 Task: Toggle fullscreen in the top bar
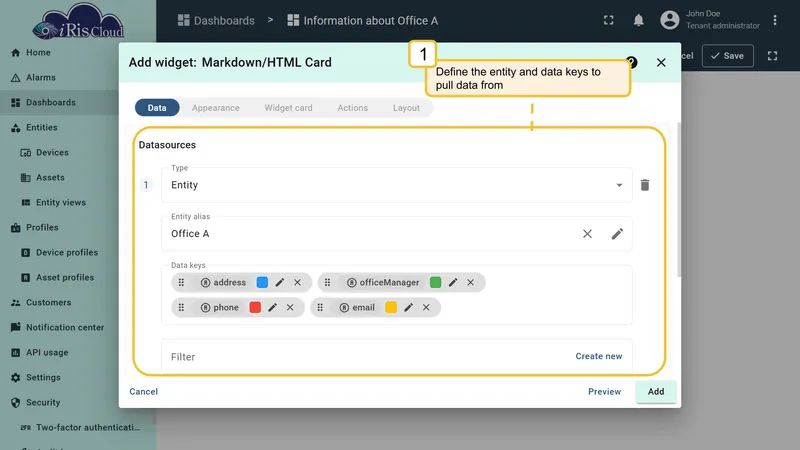tap(609, 20)
